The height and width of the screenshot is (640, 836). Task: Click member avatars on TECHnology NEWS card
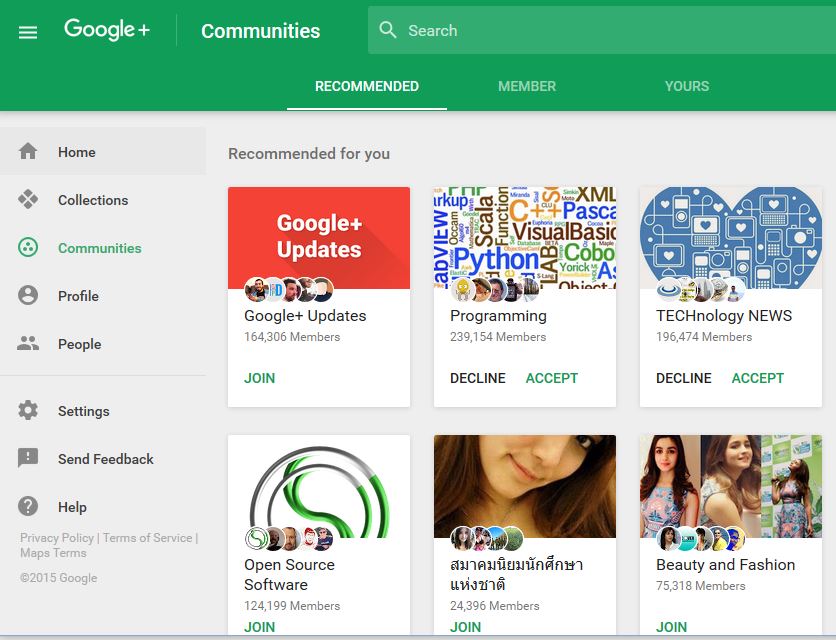(701, 290)
